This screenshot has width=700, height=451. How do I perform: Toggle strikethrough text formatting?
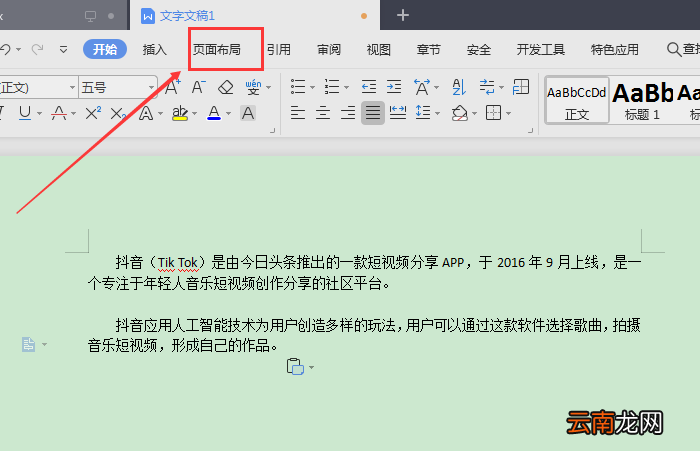coord(59,113)
